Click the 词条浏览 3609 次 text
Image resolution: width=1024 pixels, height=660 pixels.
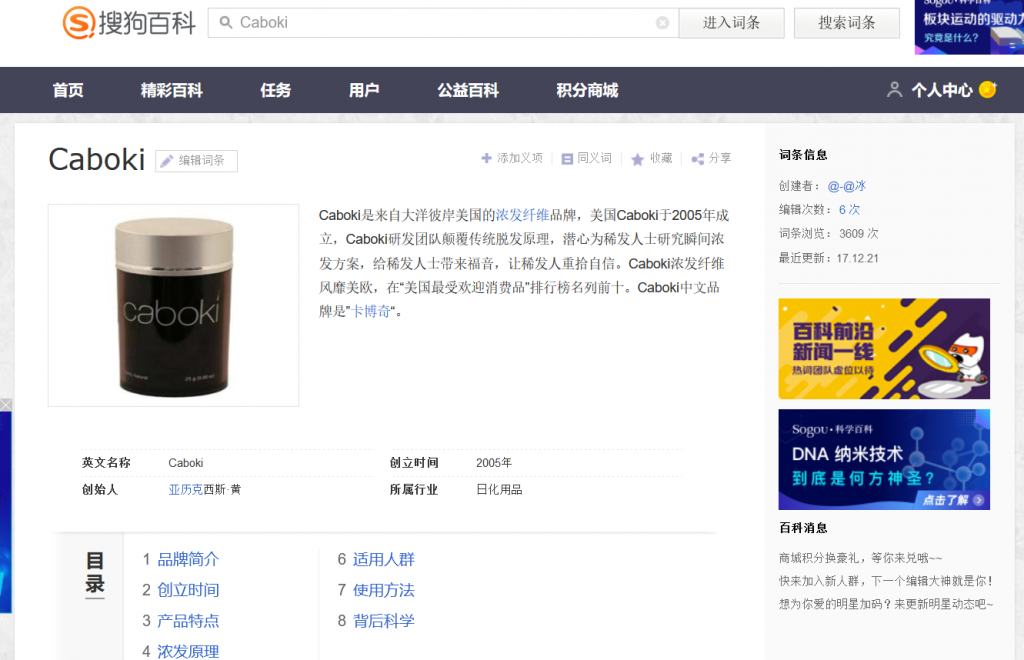coord(828,234)
